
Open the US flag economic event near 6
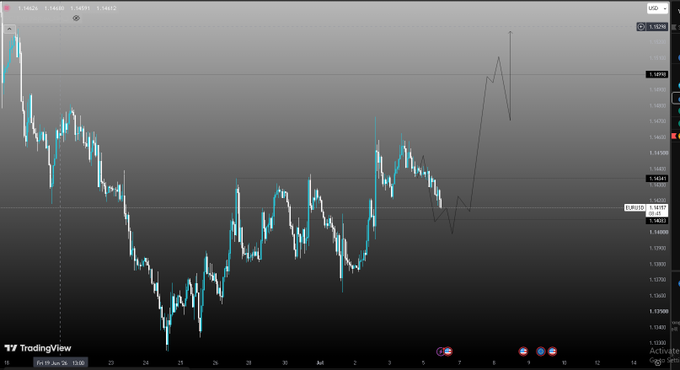click(x=448, y=351)
